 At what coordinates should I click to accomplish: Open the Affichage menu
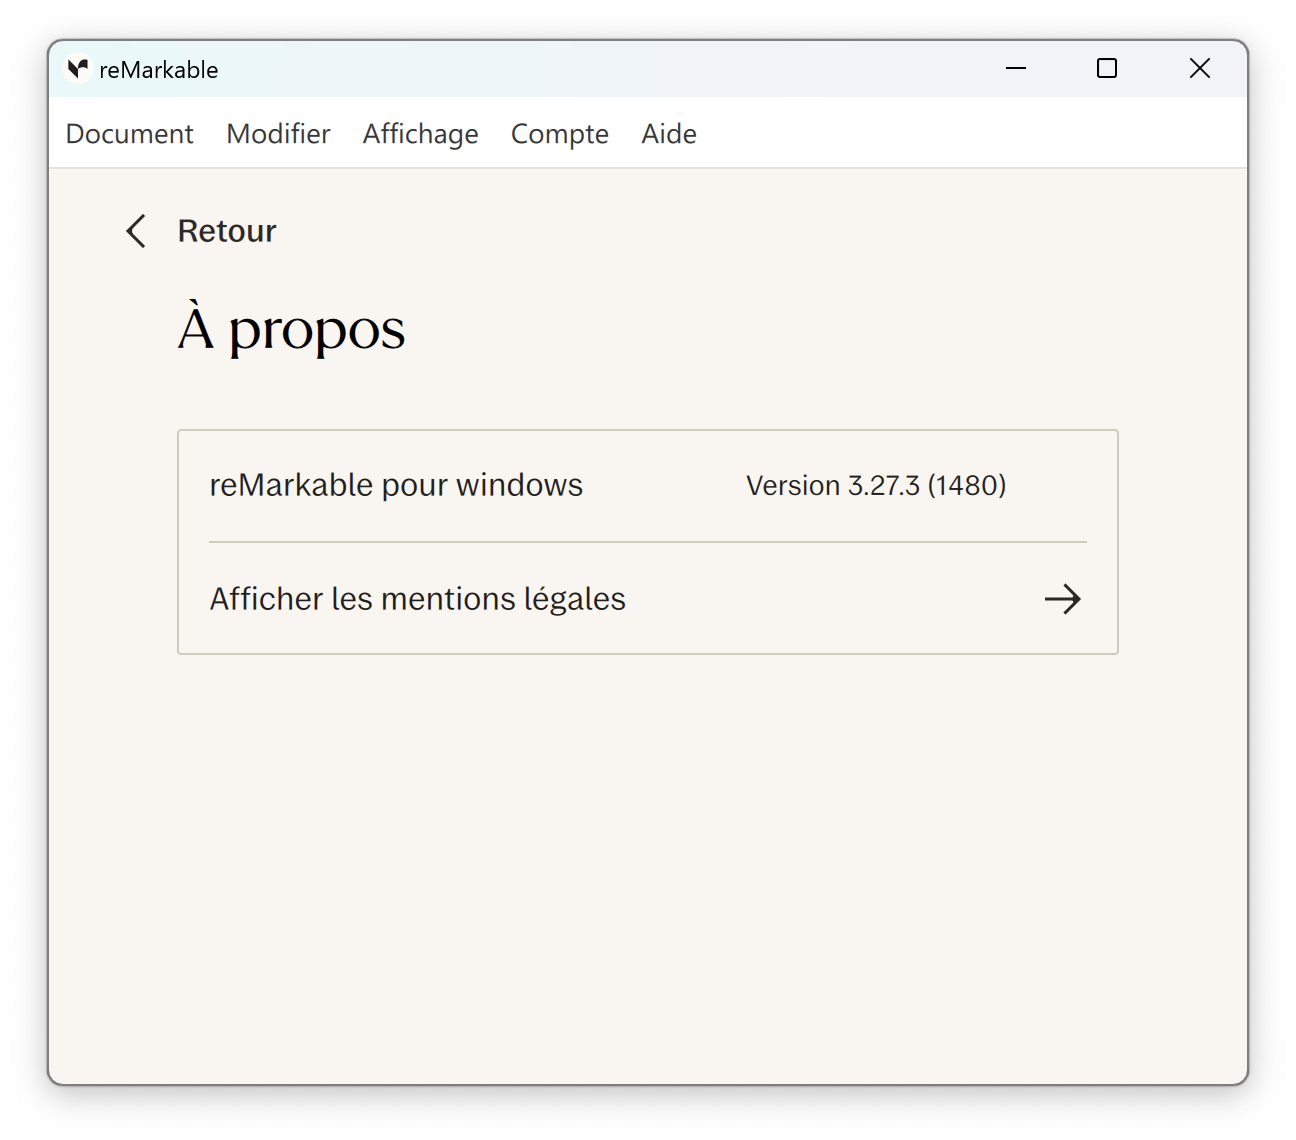(421, 134)
